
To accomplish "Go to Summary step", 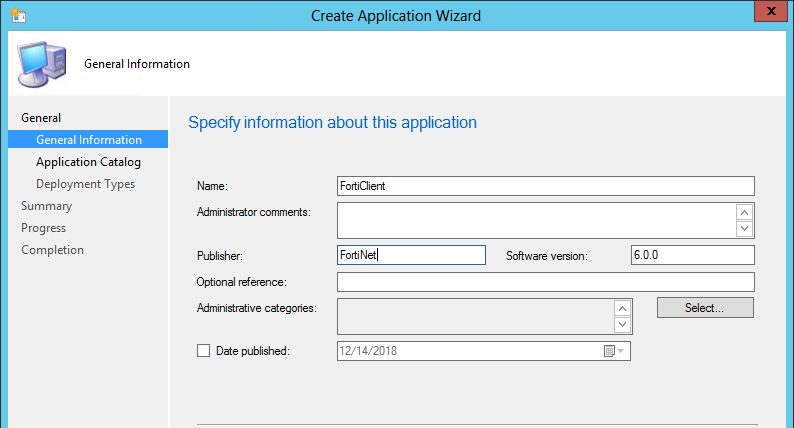I will pos(47,206).
